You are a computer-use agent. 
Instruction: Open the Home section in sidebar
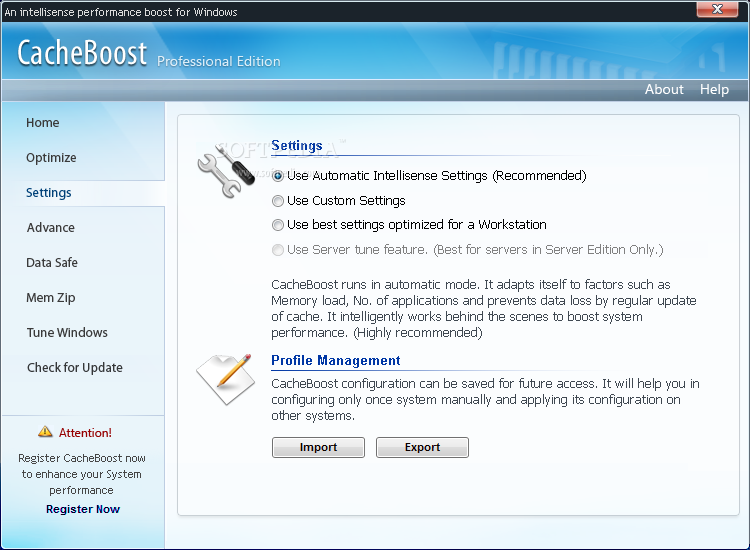coord(43,123)
